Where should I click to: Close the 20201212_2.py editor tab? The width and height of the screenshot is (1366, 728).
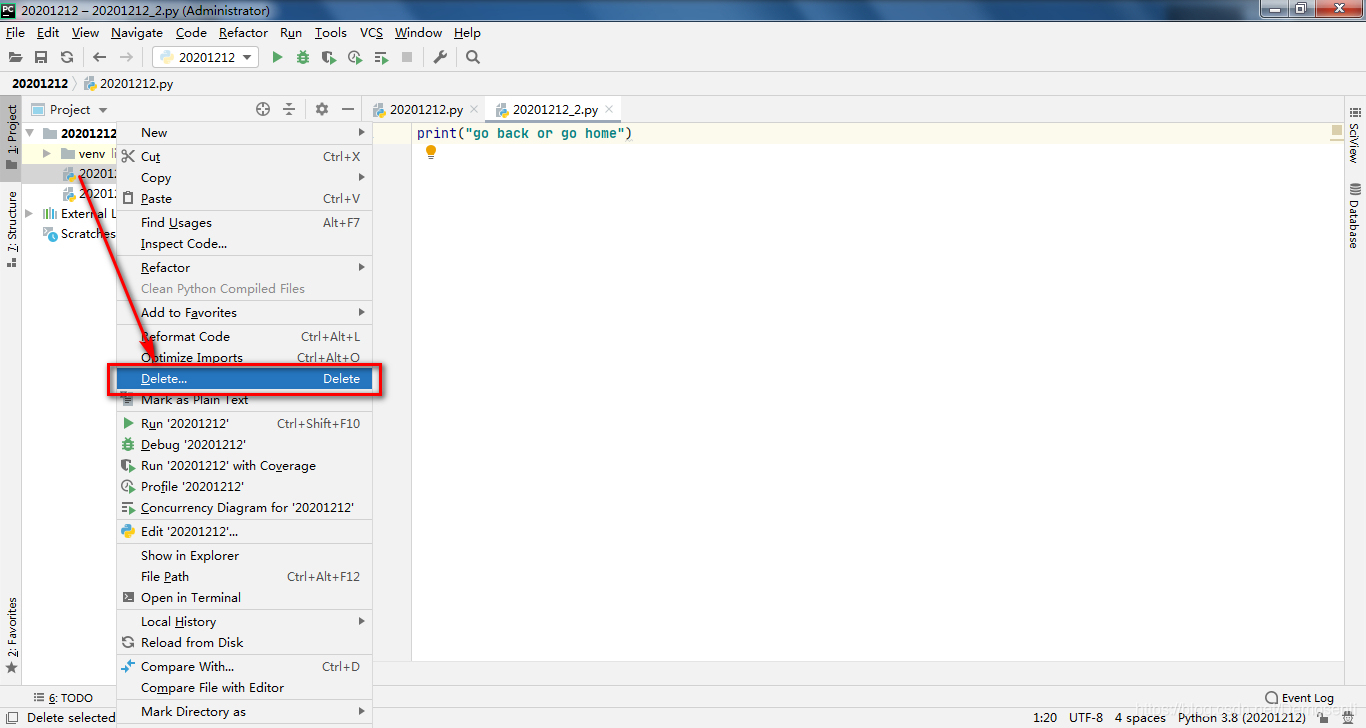click(607, 110)
